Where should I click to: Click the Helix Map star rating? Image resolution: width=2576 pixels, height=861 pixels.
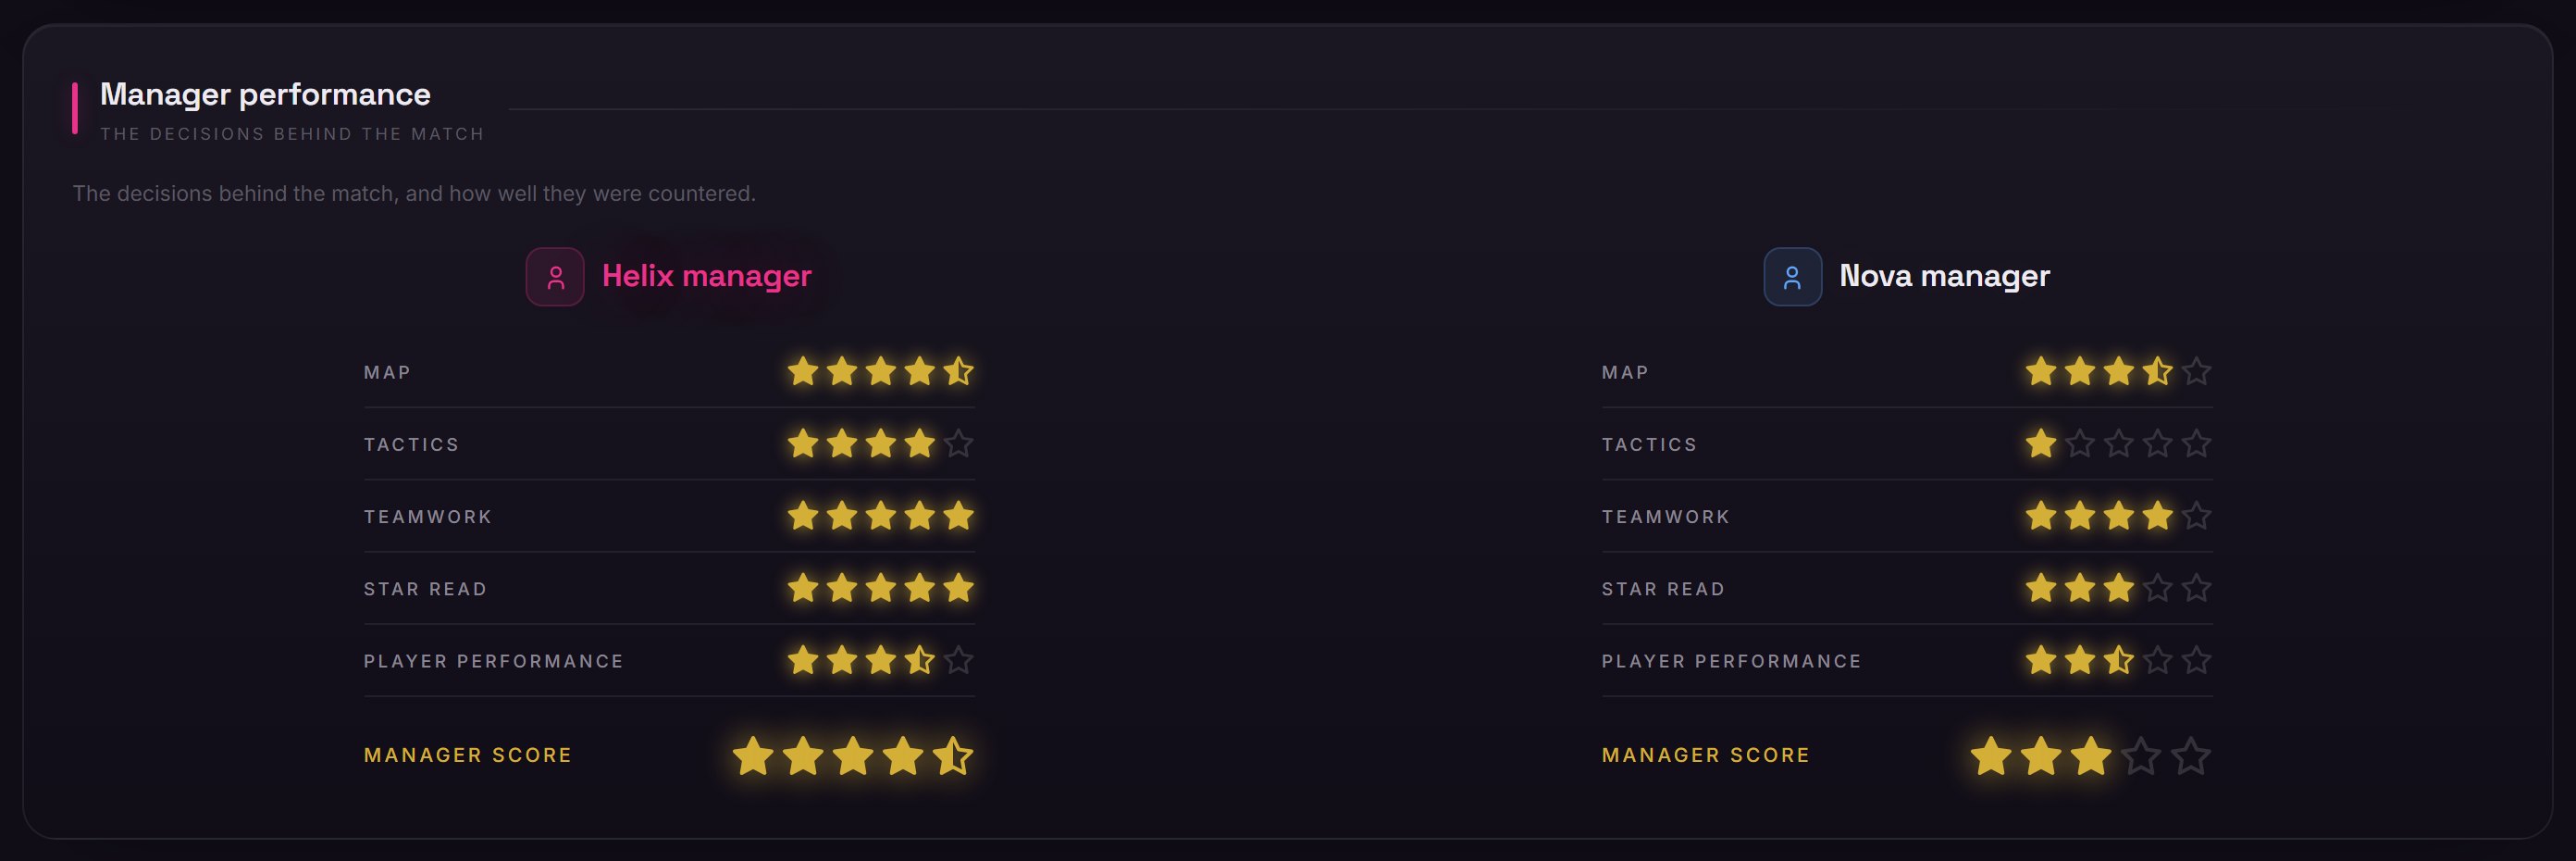pos(880,372)
